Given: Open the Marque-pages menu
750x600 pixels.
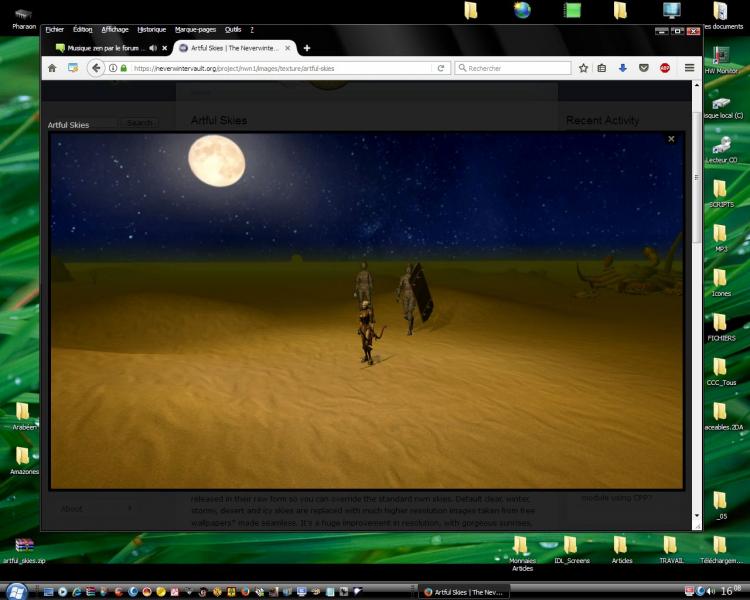Looking at the screenshot, I should [x=195, y=30].
